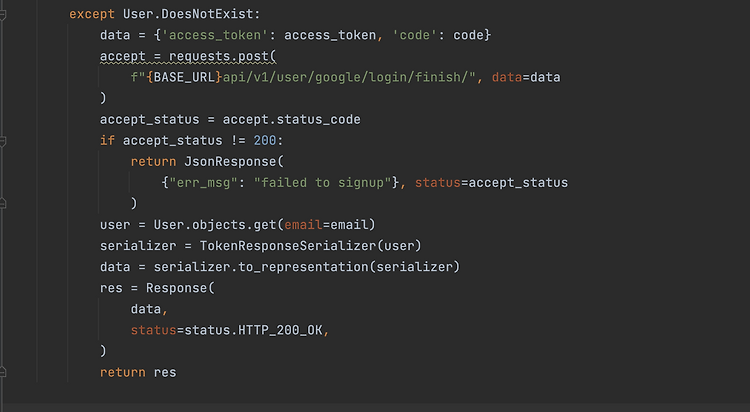Click fold end marker beside JsonResponse closing parenthesis
Image resolution: width=750 pixels, height=412 pixels.
coord(2,203)
